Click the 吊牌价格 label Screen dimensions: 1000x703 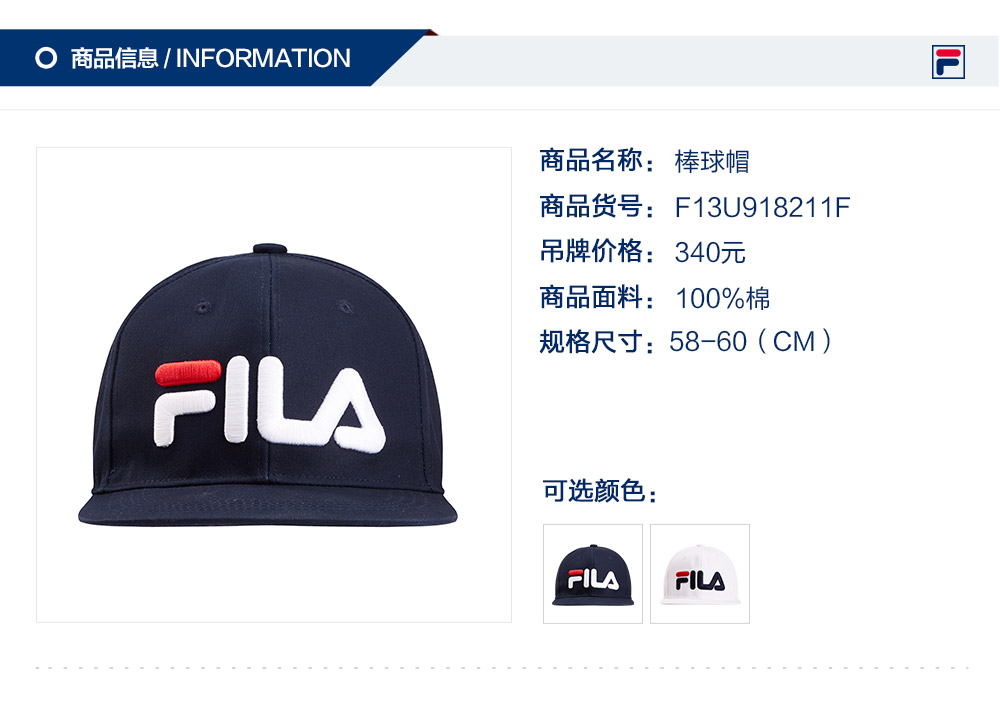[597, 252]
